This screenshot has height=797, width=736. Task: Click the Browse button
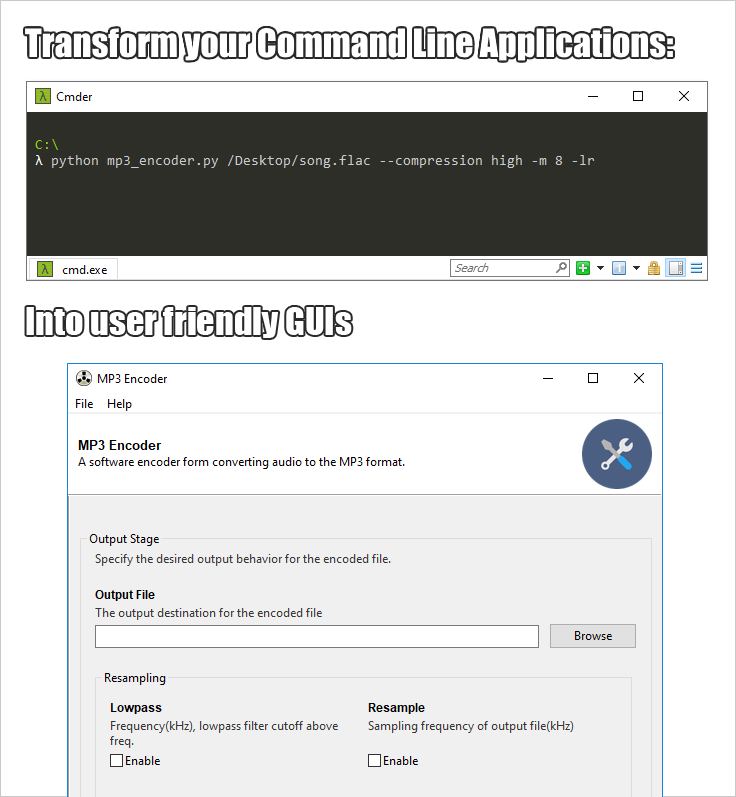(593, 636)
